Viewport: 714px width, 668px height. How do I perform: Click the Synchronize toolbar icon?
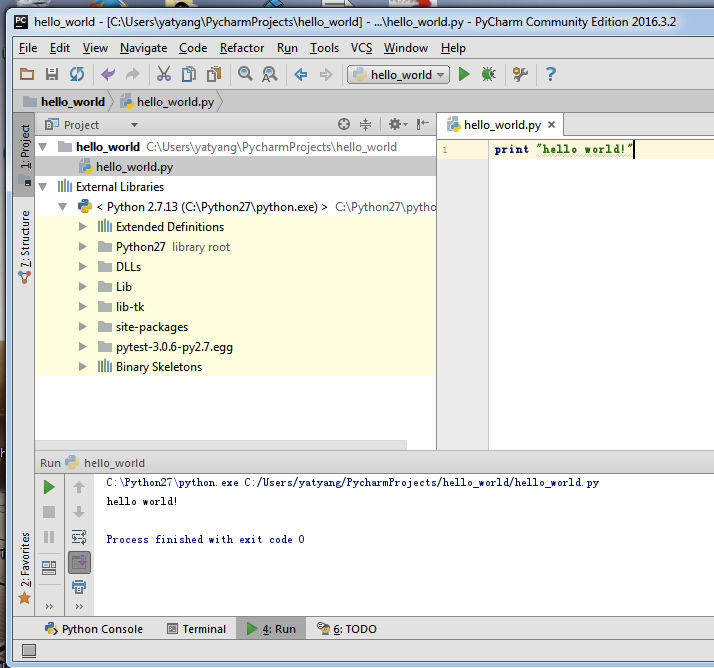point(77,74)
